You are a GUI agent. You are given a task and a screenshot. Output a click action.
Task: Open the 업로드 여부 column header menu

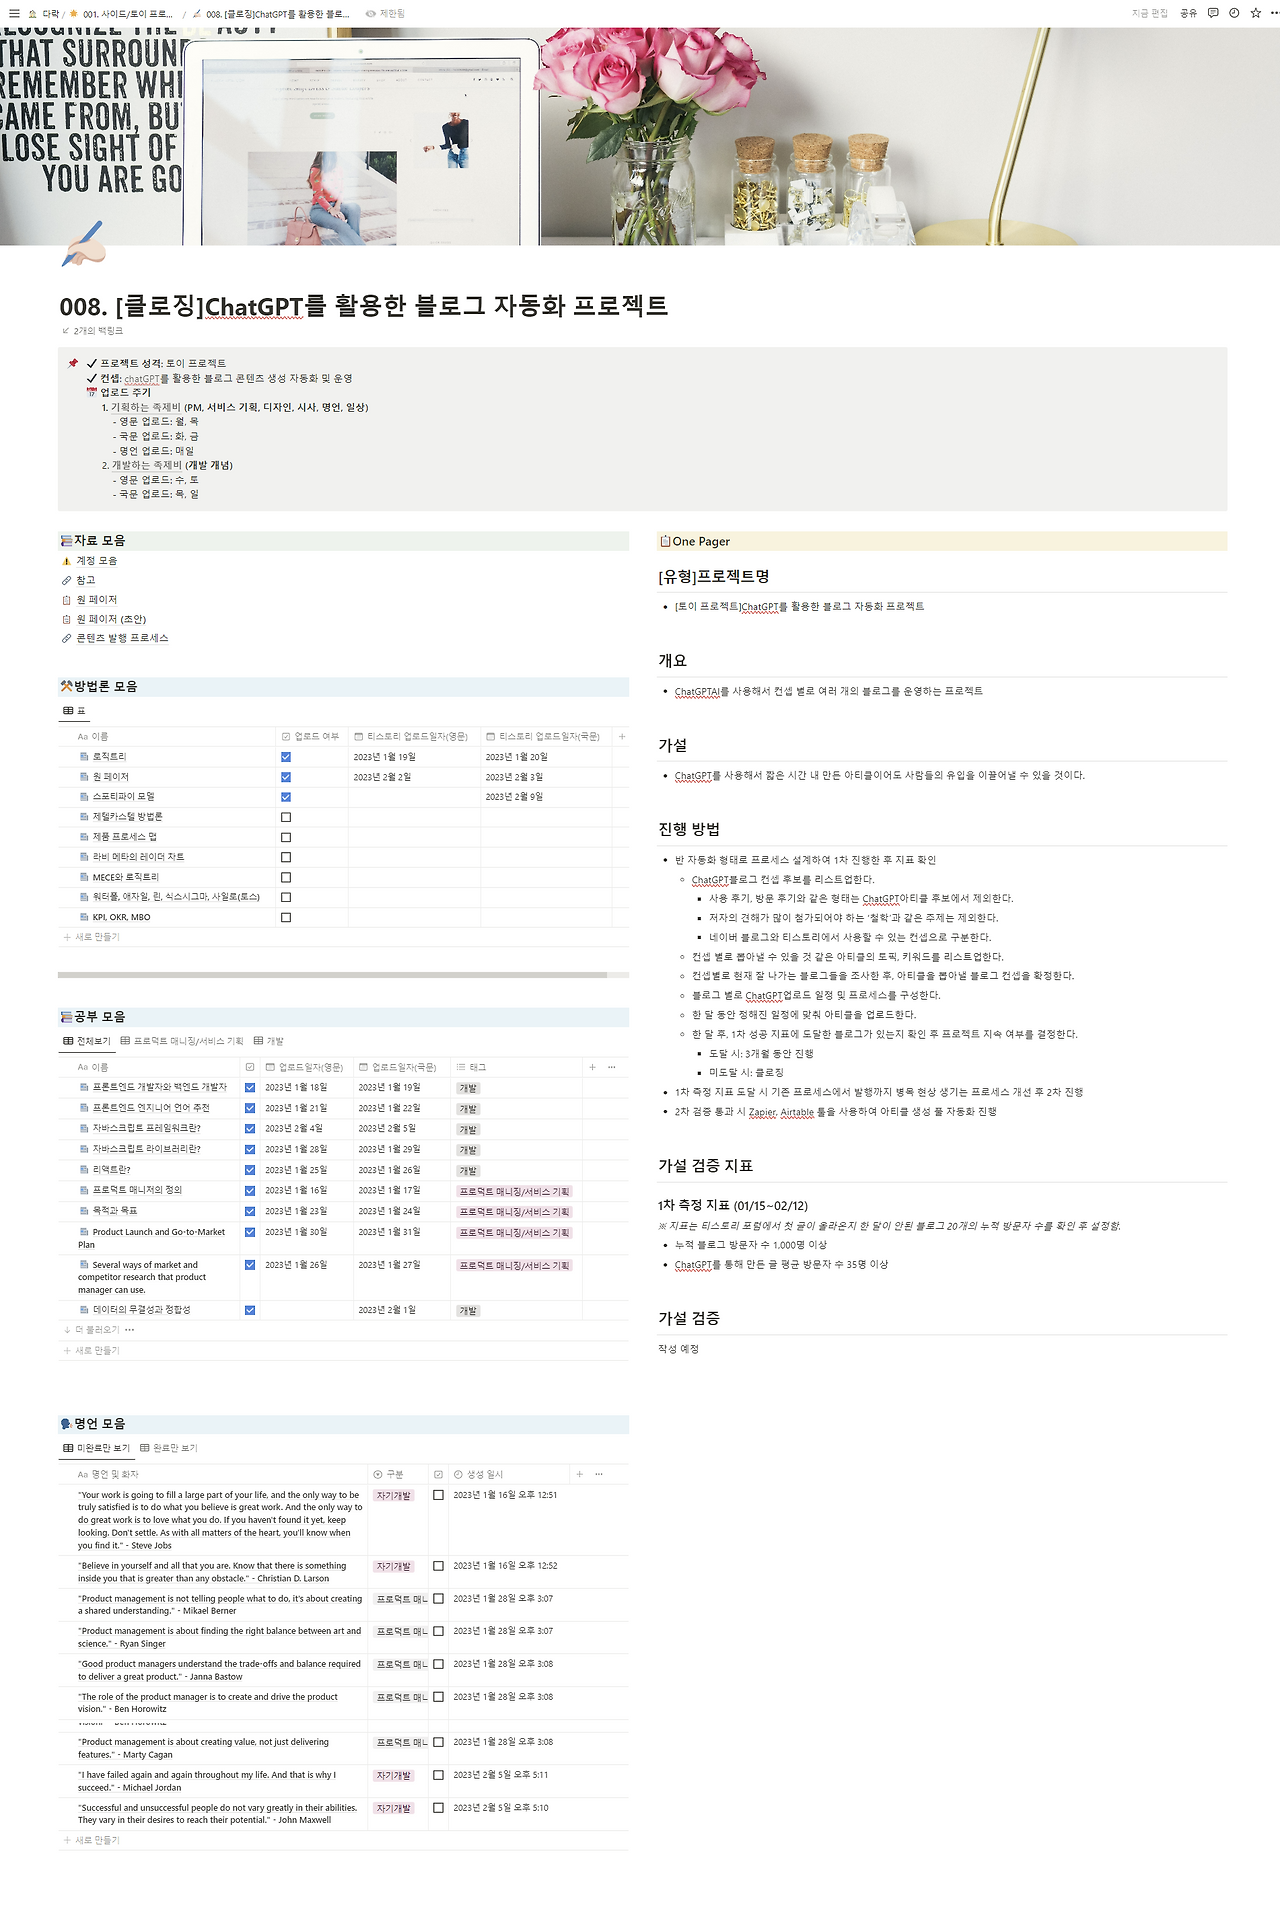click(x=311, y=736)
